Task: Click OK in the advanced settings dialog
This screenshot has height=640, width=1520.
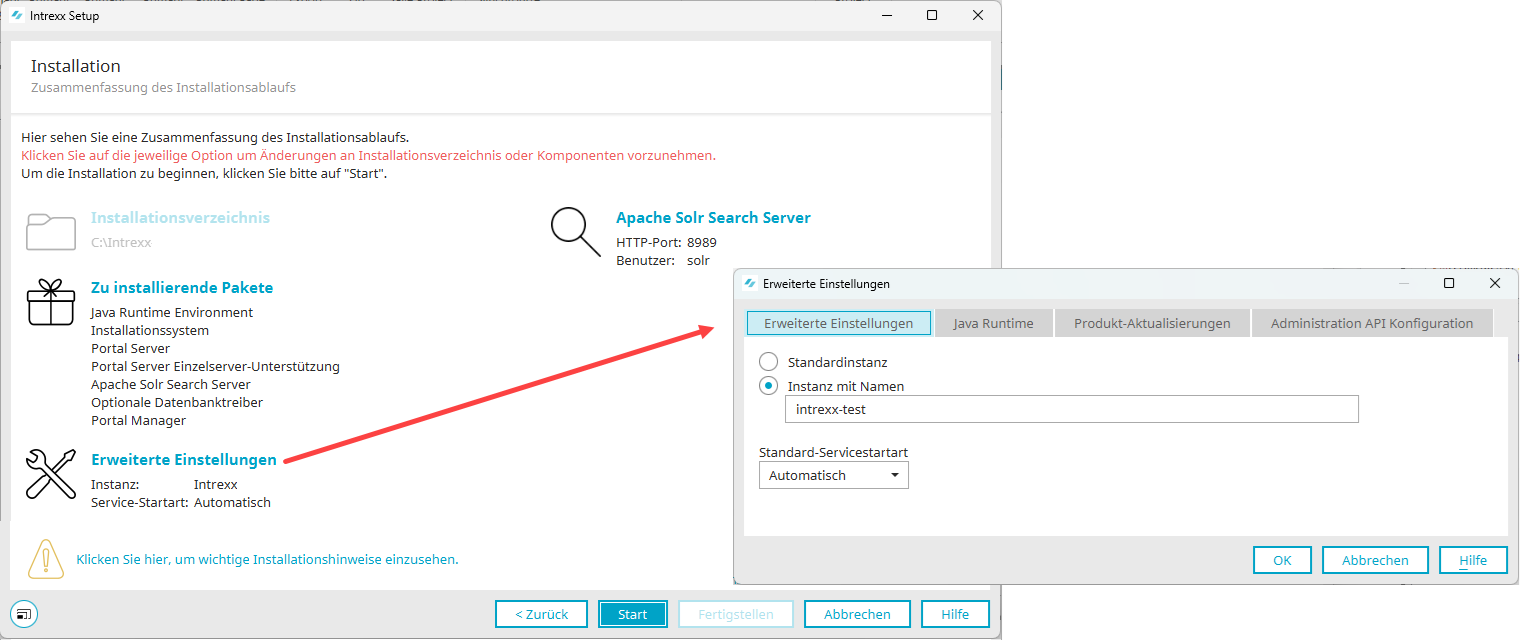Action: click(1282, 560)
